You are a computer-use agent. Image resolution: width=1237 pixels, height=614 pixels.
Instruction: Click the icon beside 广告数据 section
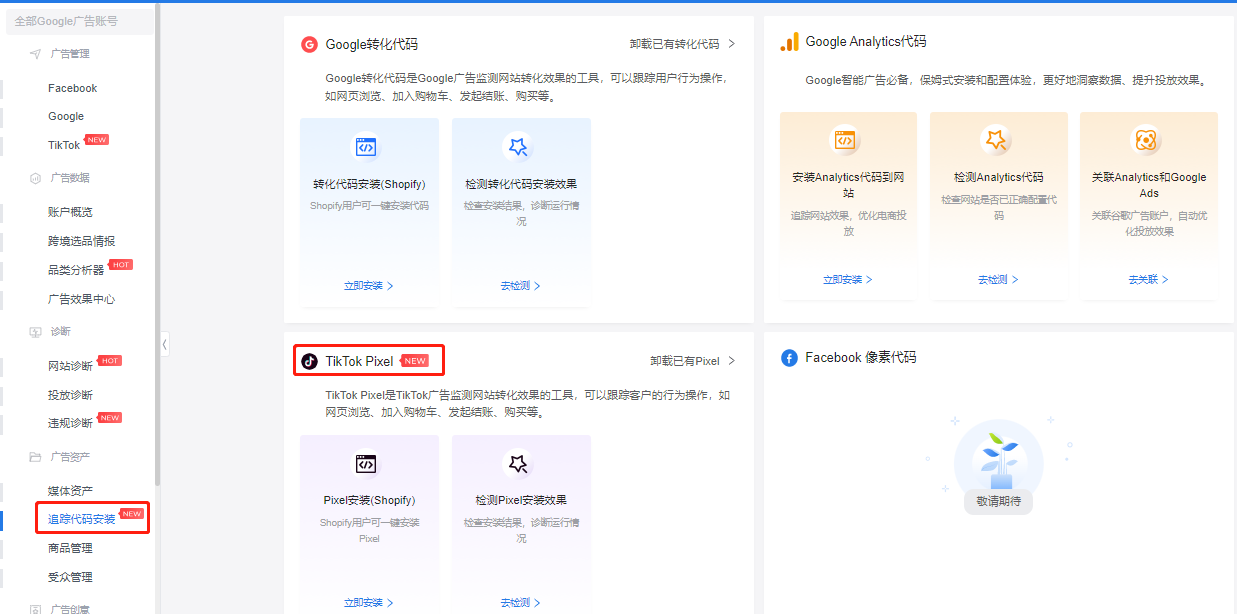coord(35,178)
